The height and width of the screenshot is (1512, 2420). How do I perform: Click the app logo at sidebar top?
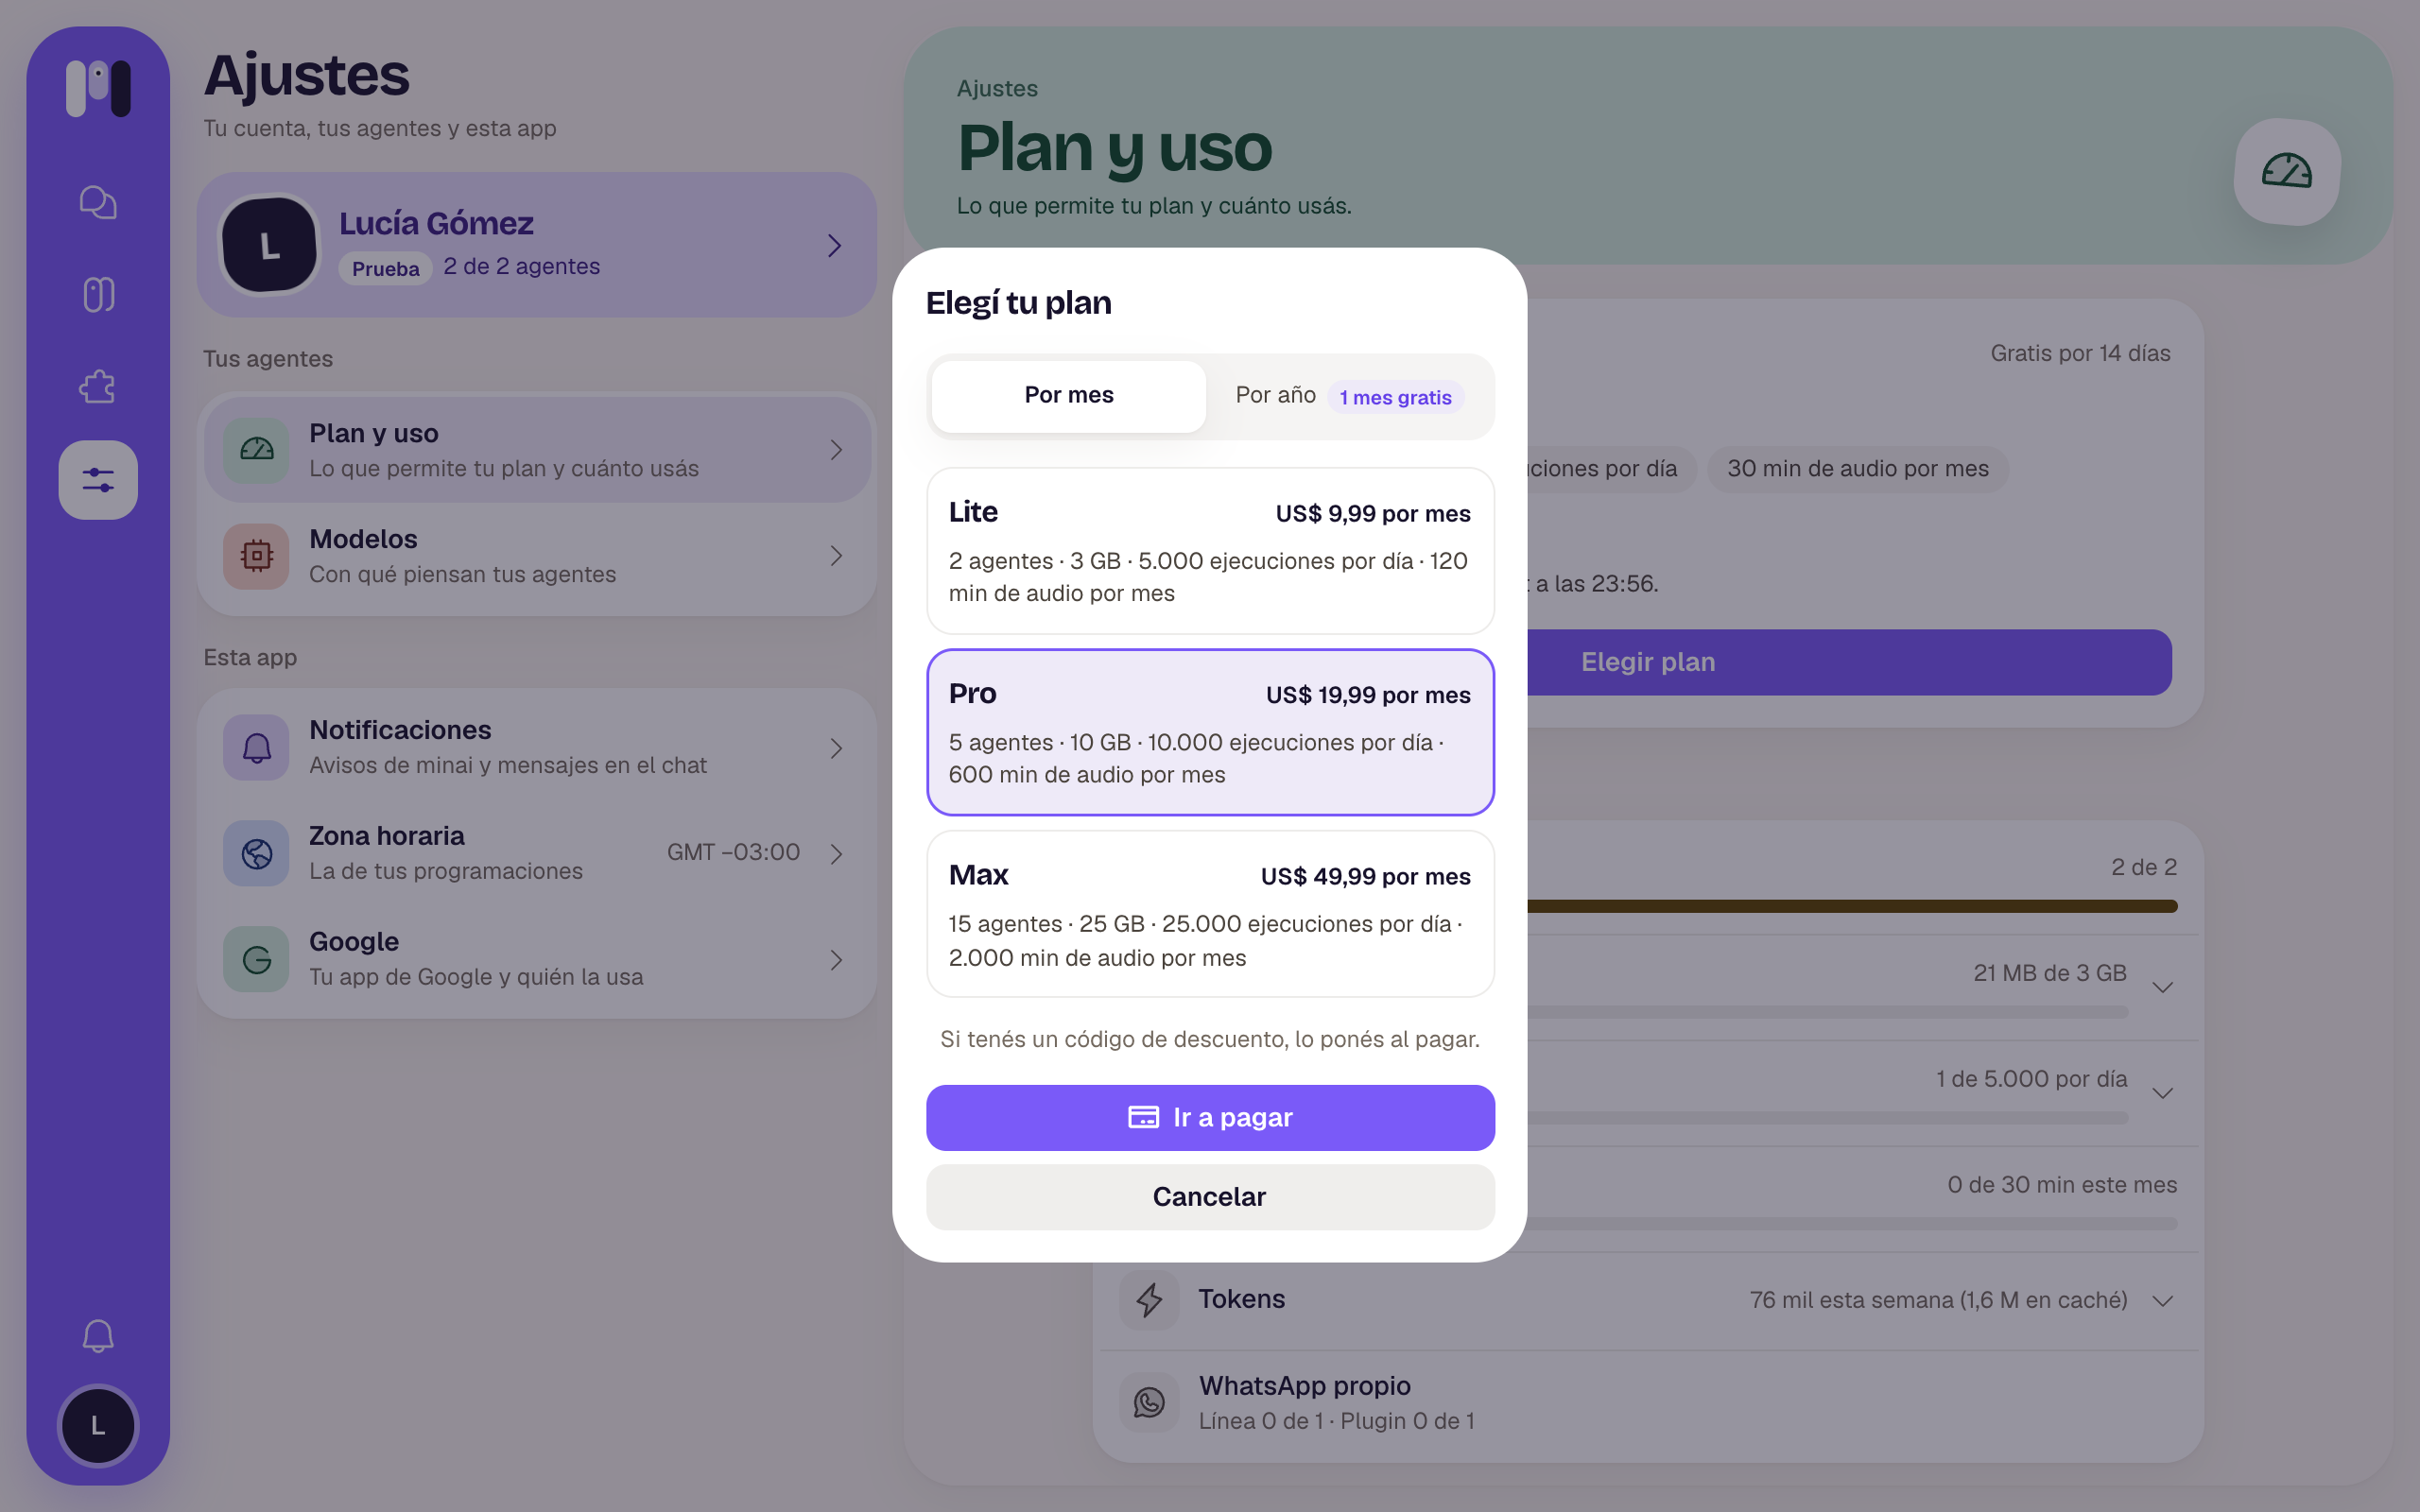pyautogui.click(x=98, y=88)
